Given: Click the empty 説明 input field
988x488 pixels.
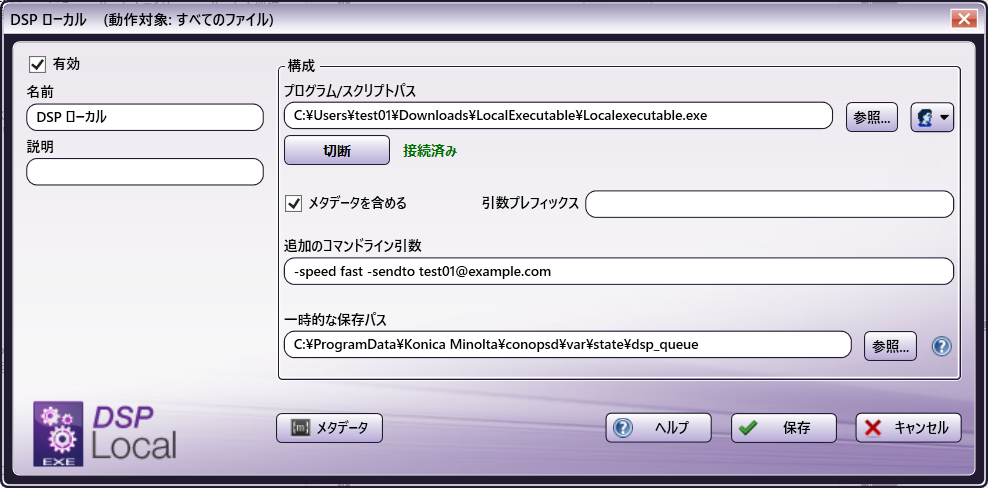Looking at the screenshot, I should tap(145, 172).
